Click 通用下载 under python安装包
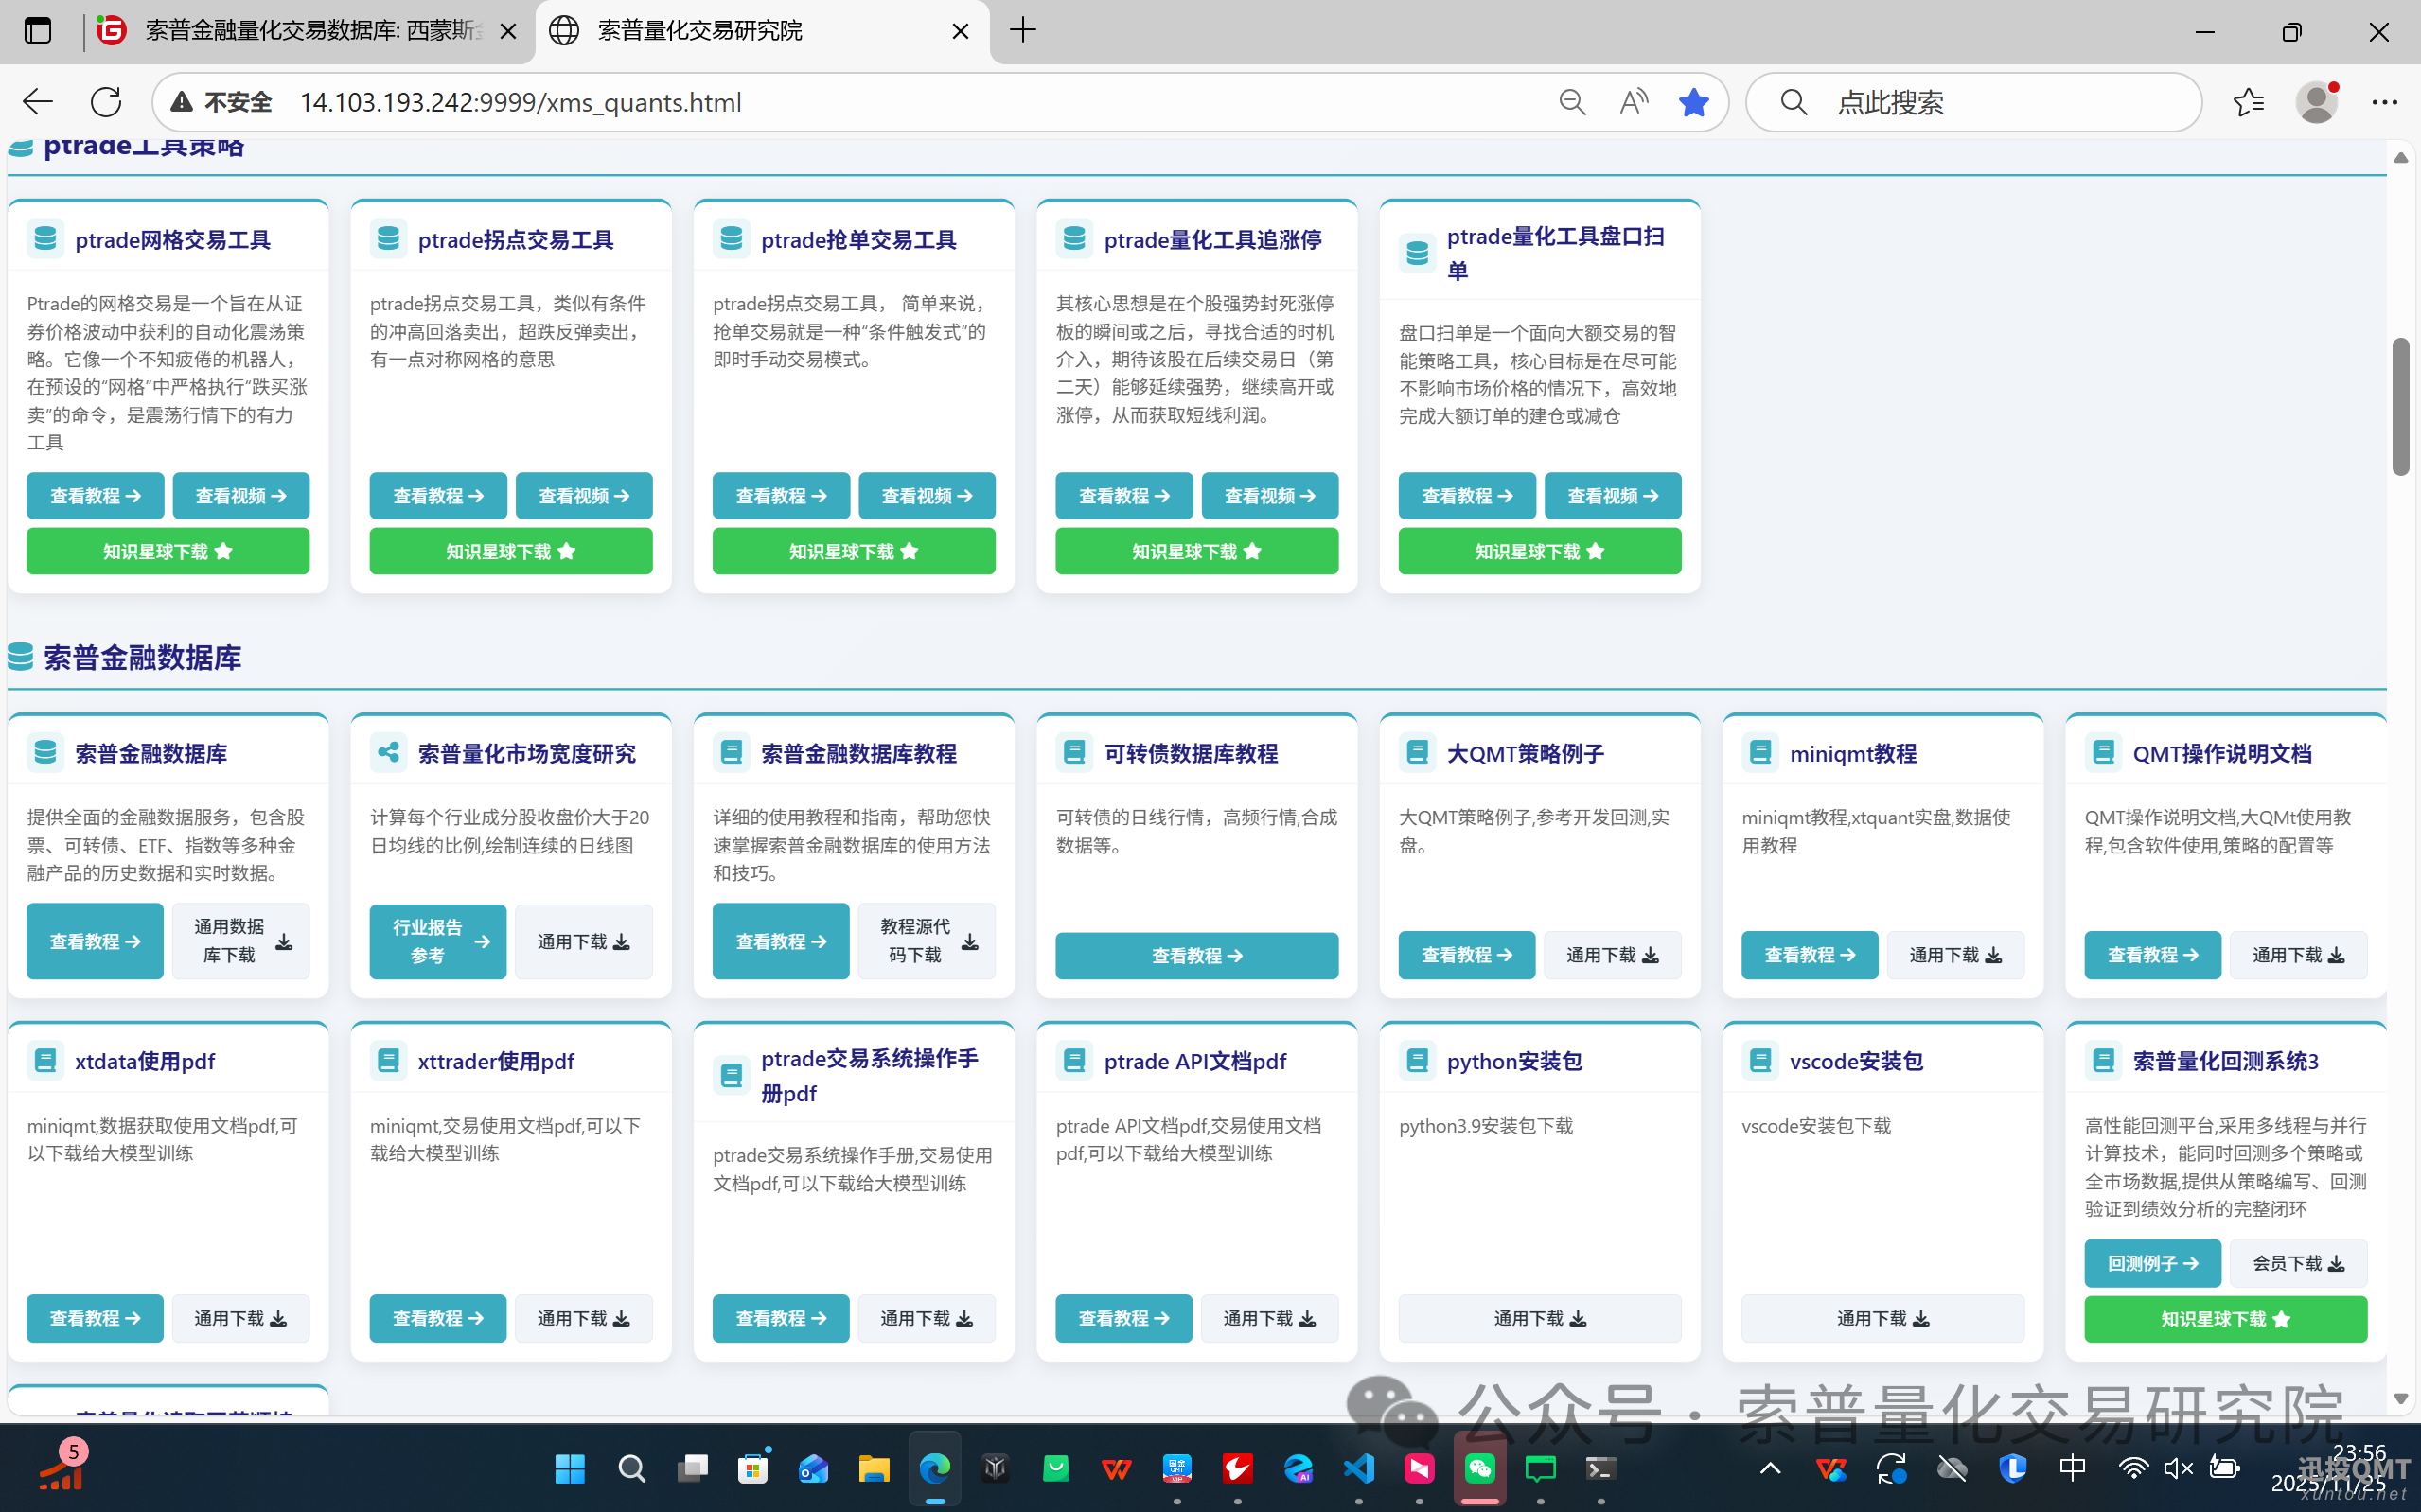 point(1539,1318)
